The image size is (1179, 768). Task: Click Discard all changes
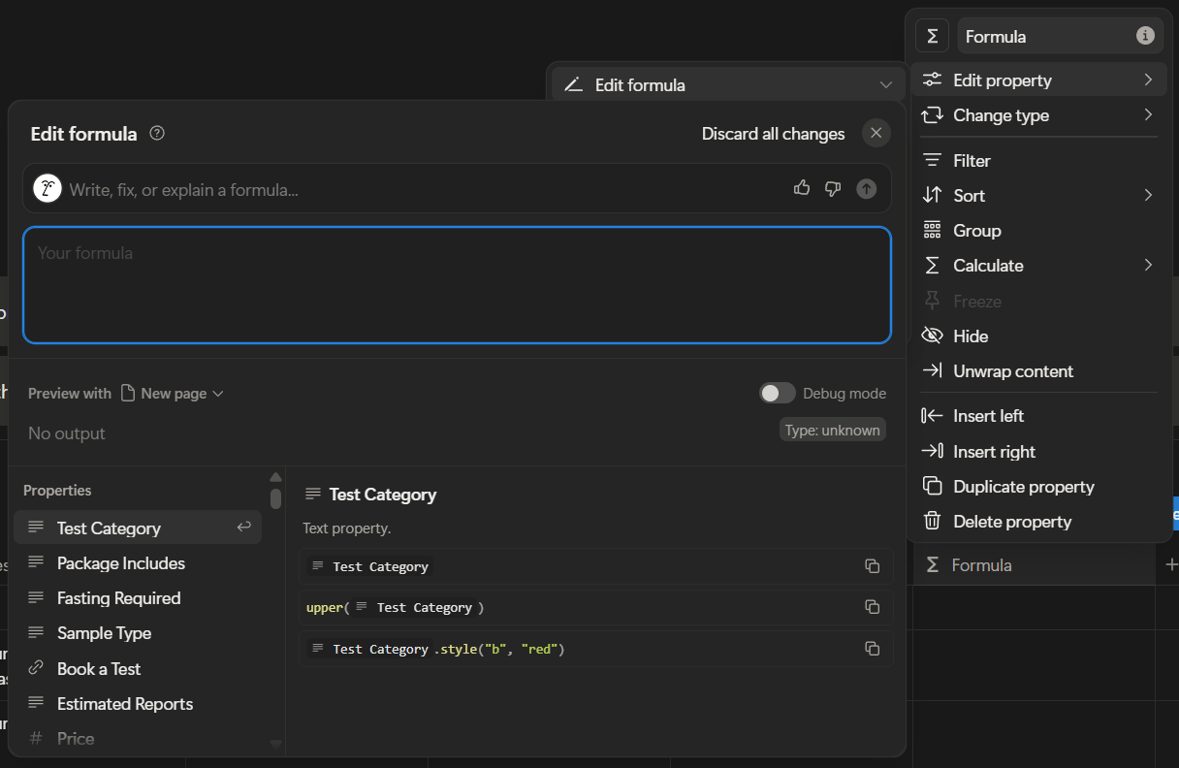coord(773,134)
